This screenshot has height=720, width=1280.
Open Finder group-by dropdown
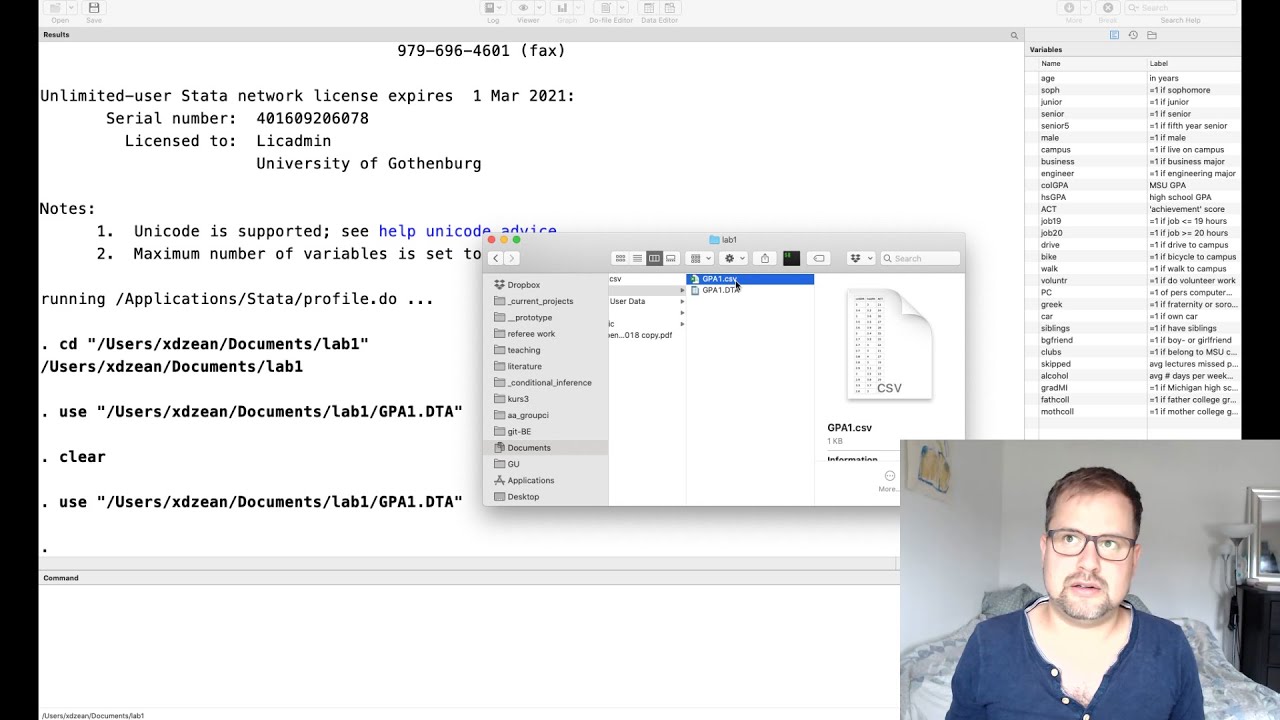pos(700,258)
